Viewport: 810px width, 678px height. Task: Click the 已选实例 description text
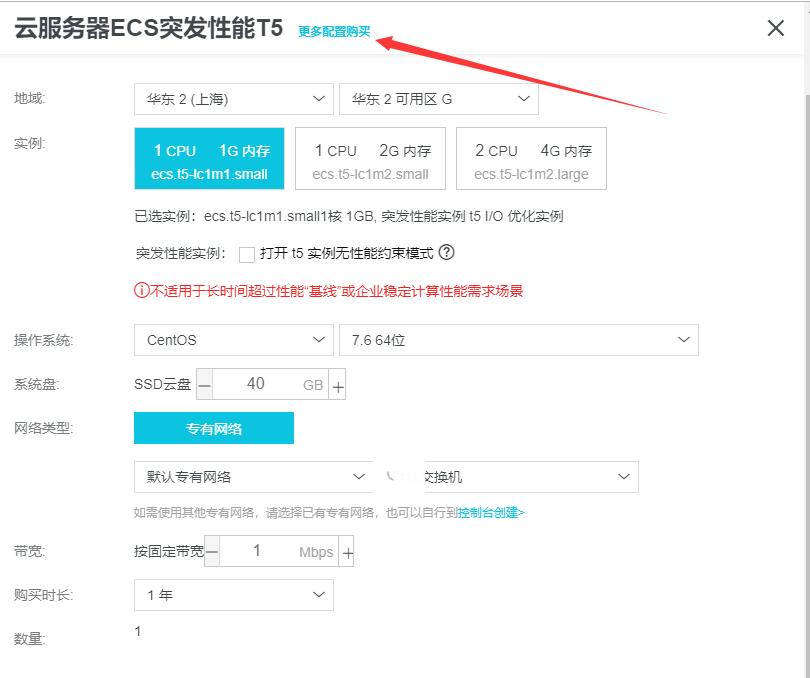pos(349,216)
